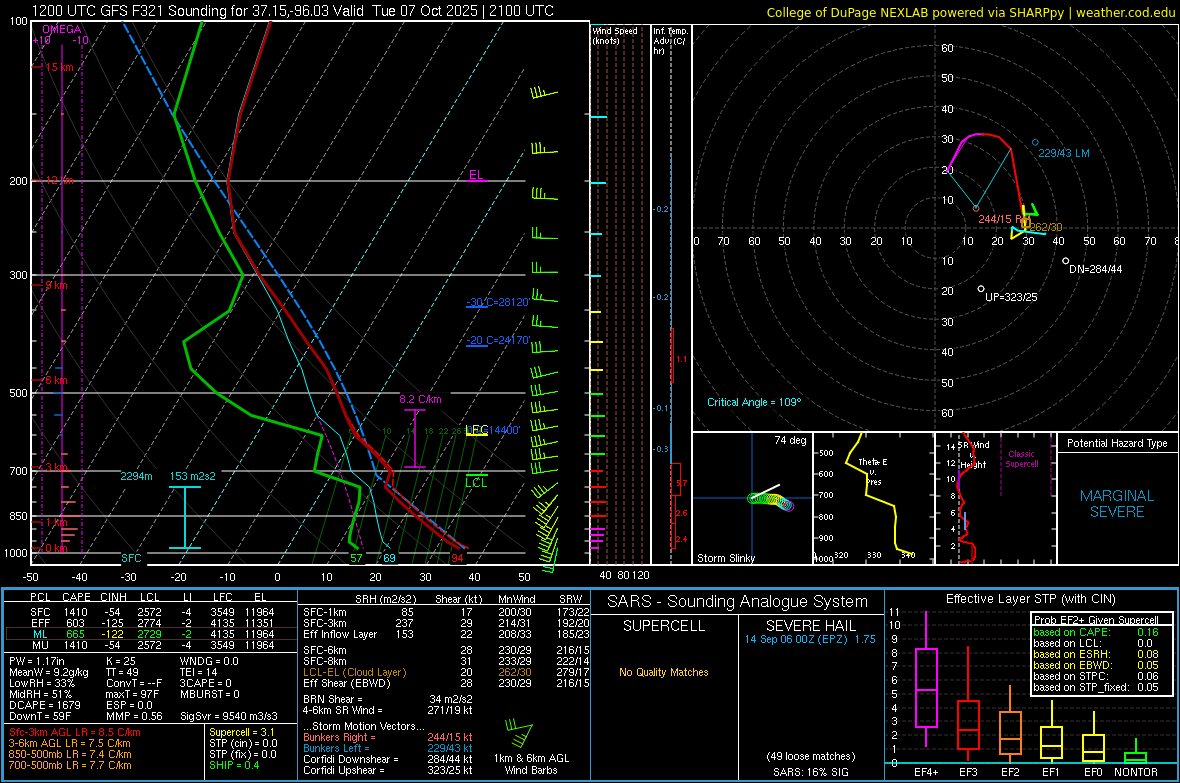
Task: Click the 'Bunkers Right = 244/15 kt' line
Action: click(x=388, y=737)
